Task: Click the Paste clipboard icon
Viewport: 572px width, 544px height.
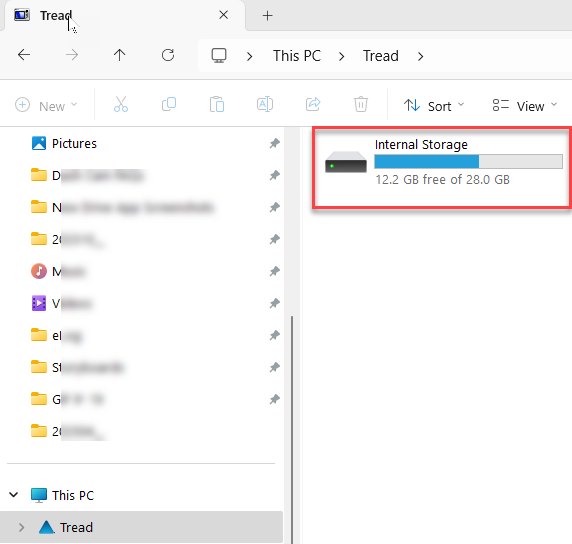Action: point(217,104)
